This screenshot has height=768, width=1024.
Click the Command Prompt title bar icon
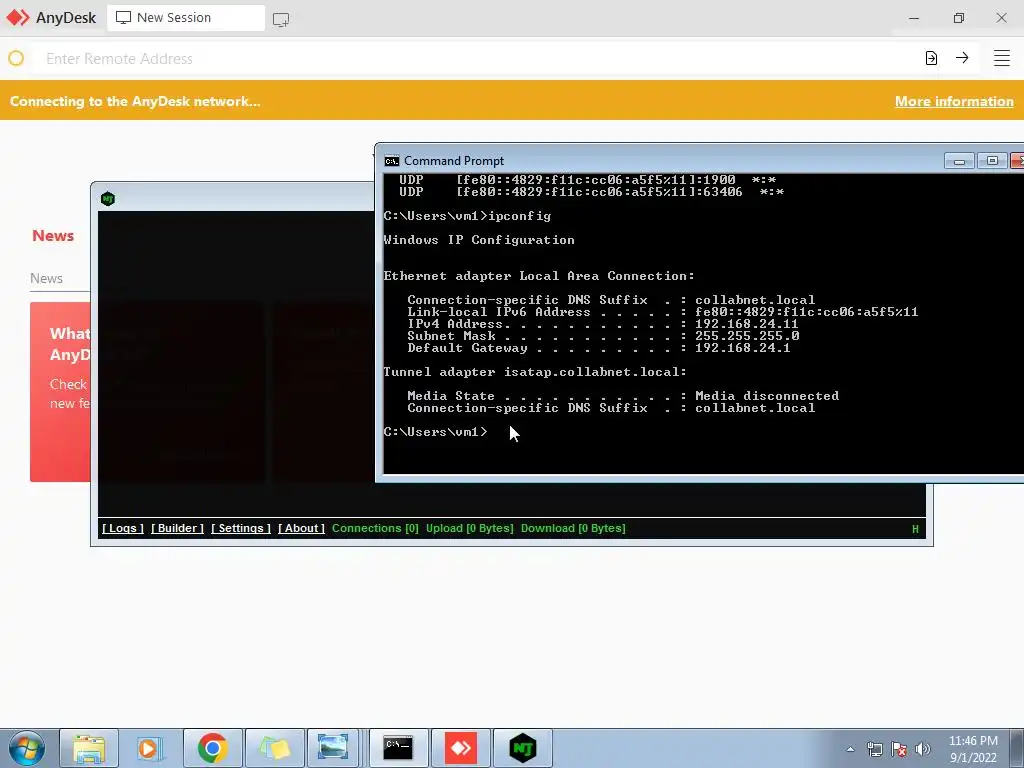pos(392,161)
